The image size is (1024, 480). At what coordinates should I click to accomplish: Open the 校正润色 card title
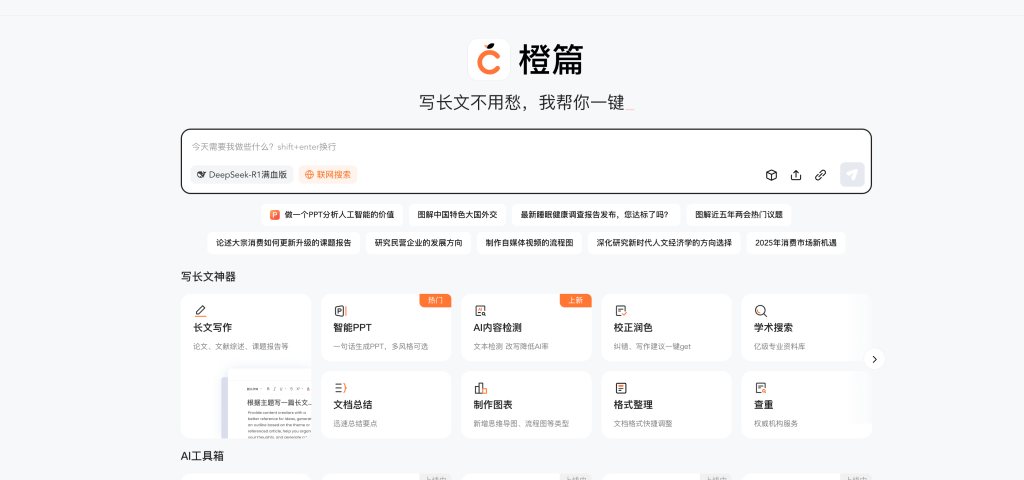(633, 328)
